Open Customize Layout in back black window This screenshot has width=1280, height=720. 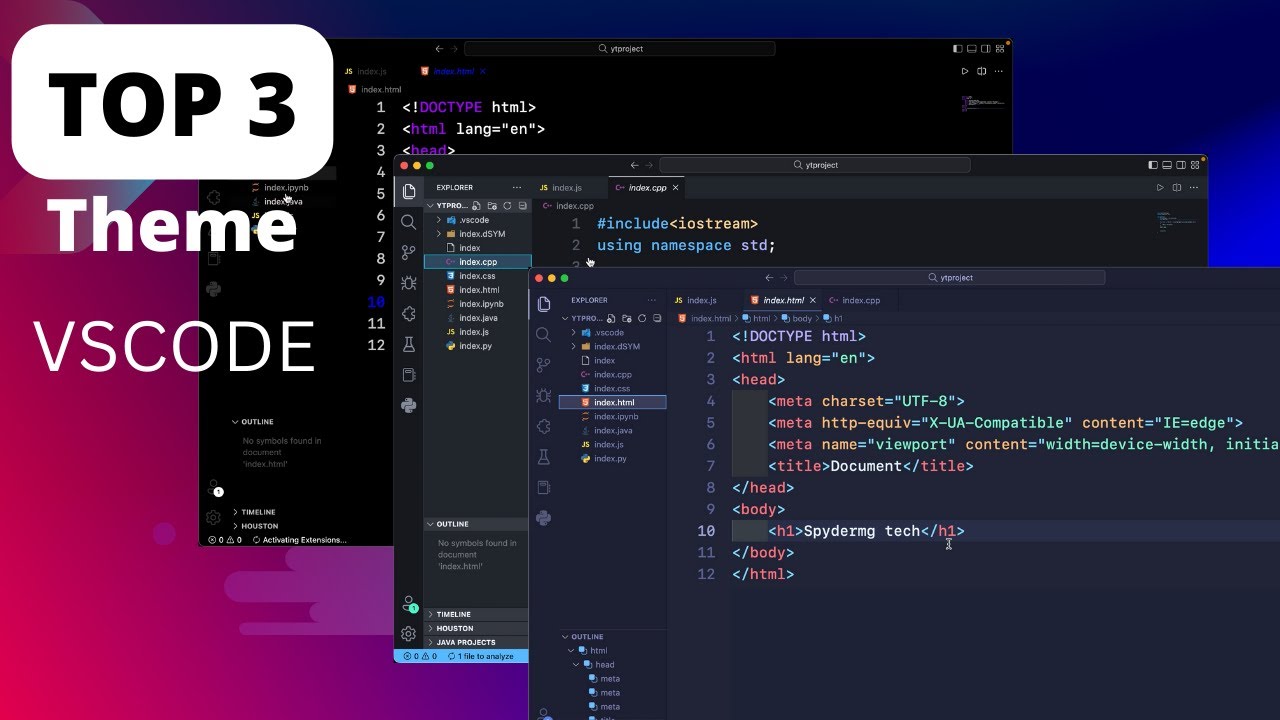point(999,48)
